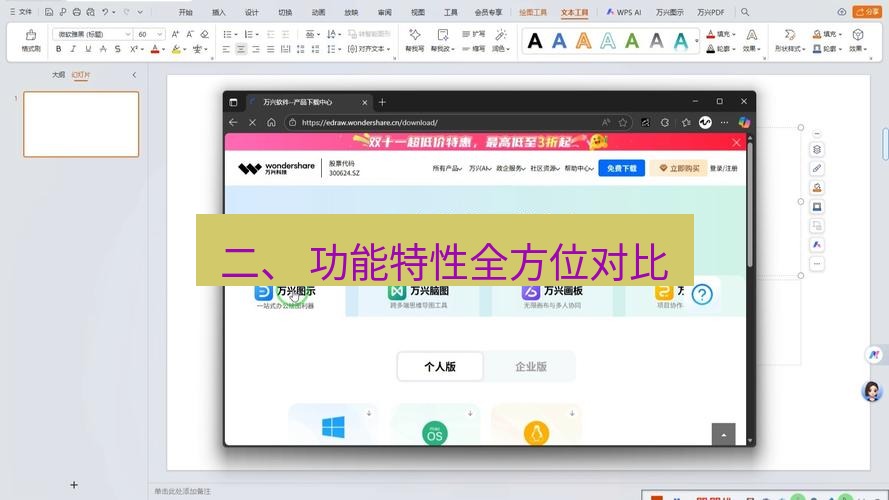Open 形状样式 shape styles dropdown
Screen dimensions: 889x500
(790, 41)
